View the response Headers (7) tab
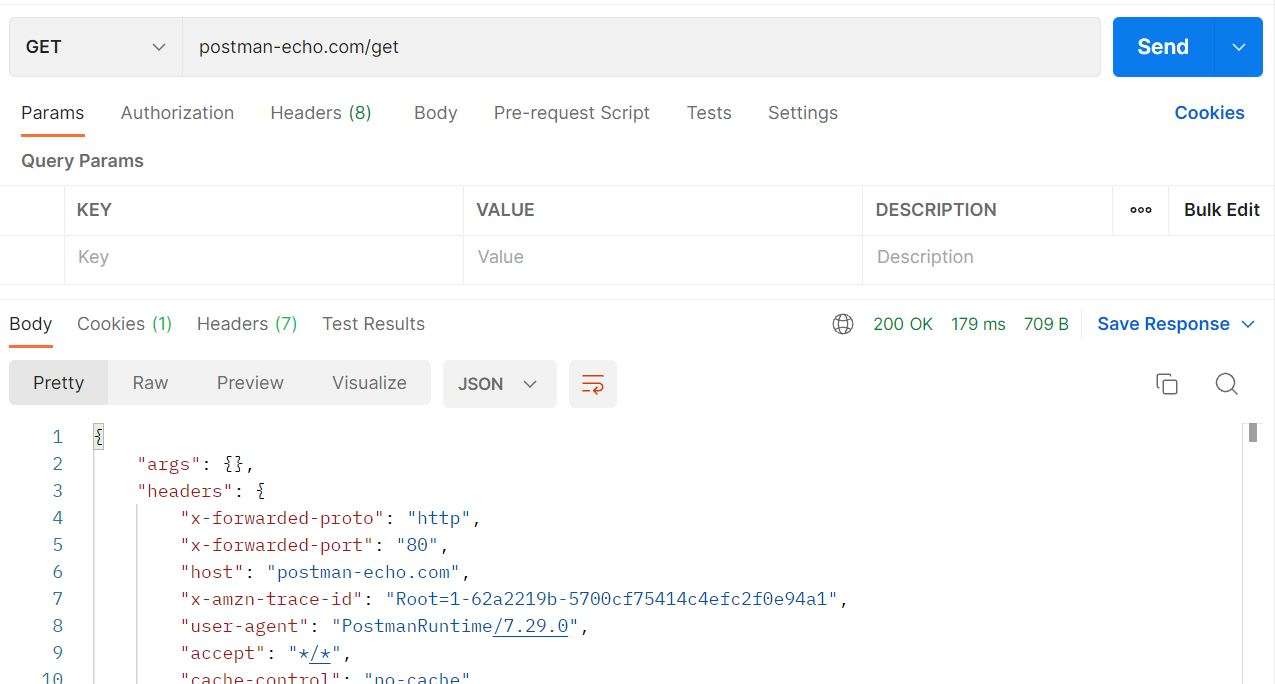 [246, 323]
